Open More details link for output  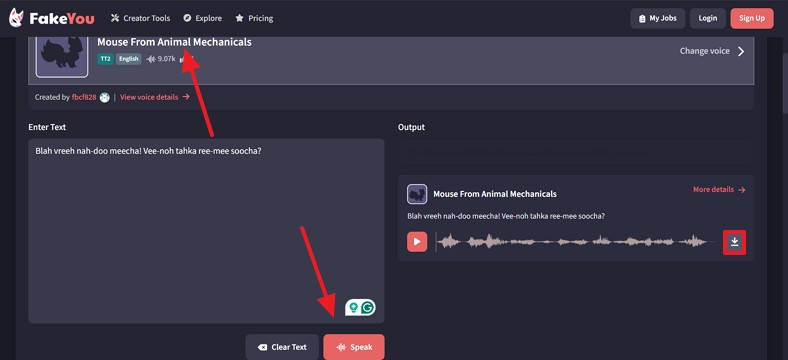coord(719,190)
